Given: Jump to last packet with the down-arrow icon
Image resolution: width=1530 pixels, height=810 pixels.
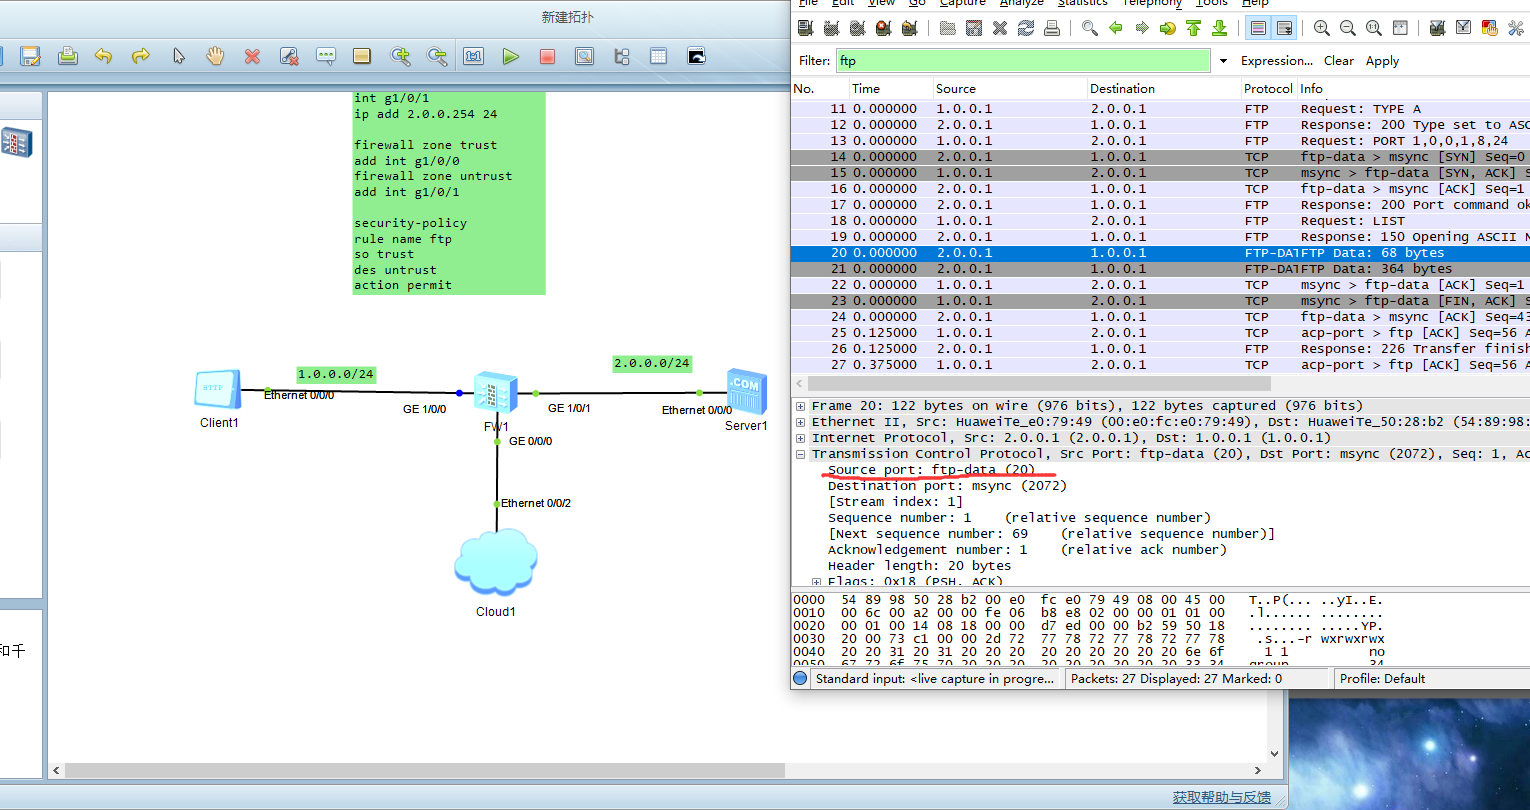Looking at the screenshot, I should (1219, 27).
